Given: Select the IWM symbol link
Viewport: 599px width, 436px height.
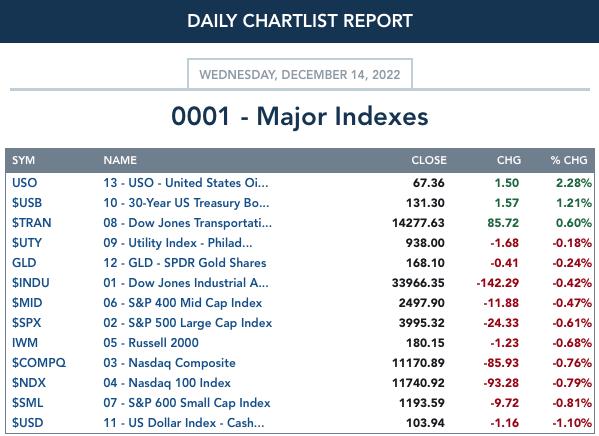Looking at the screenshot, I should tap(25, 343).
